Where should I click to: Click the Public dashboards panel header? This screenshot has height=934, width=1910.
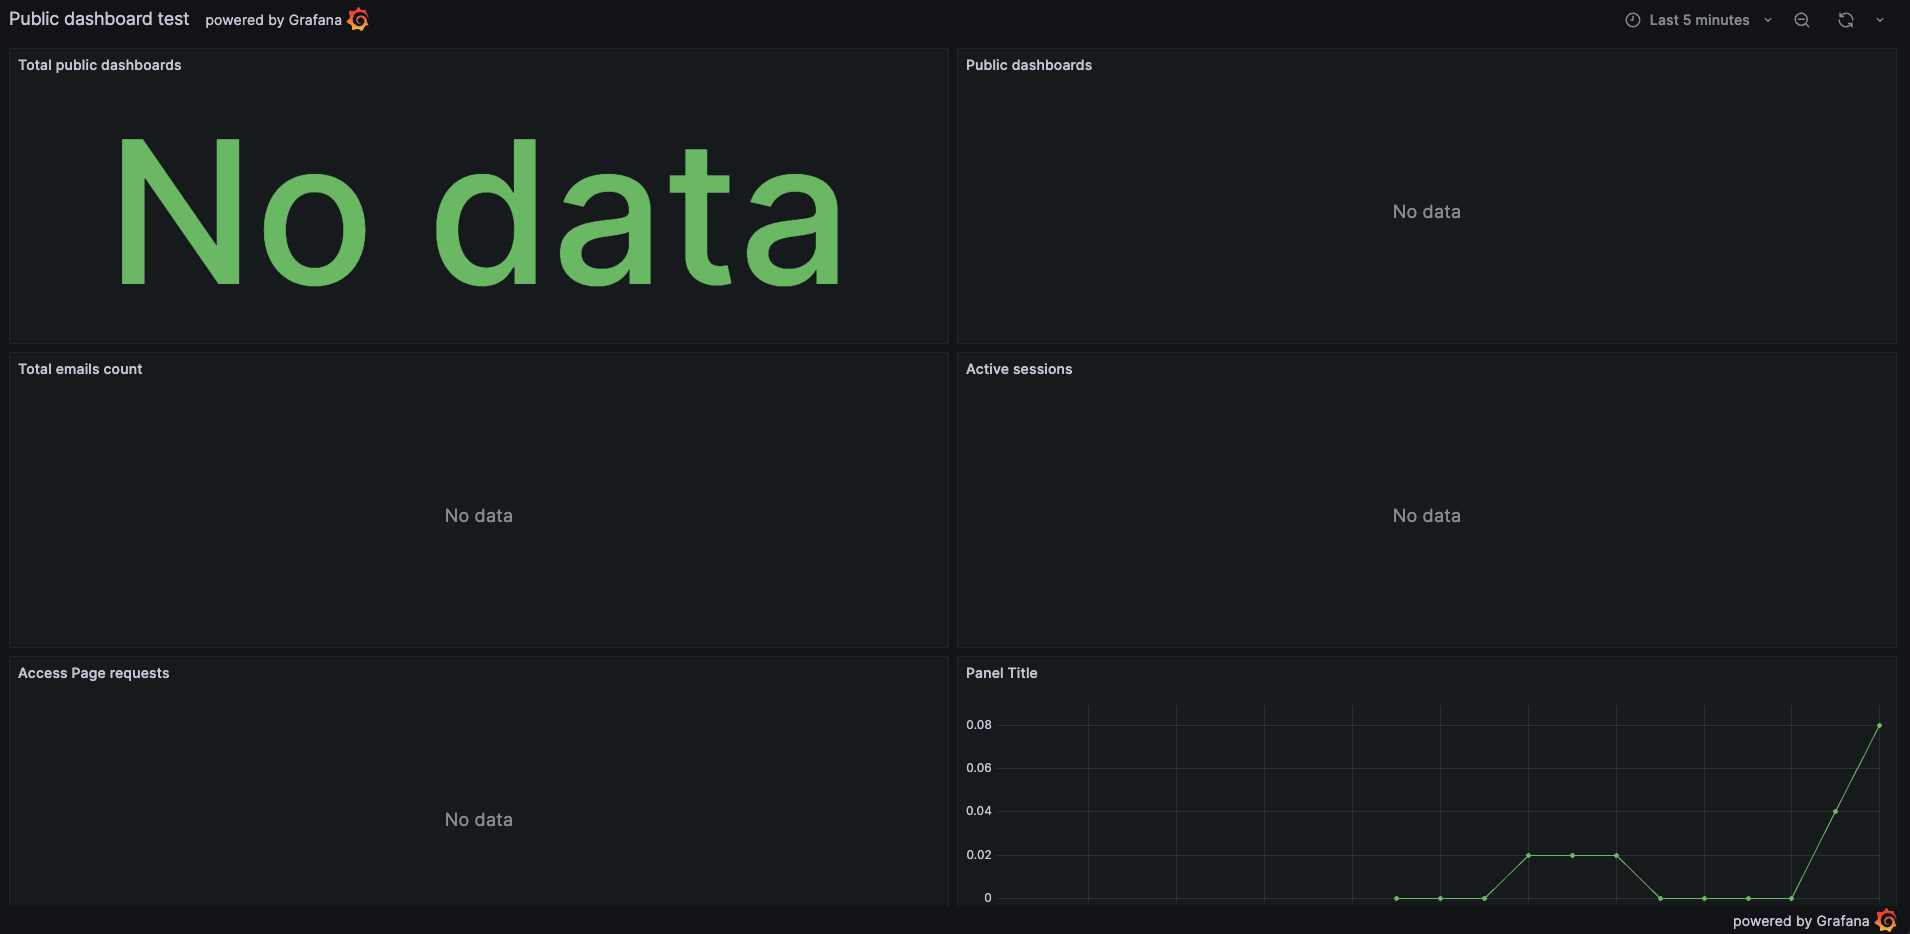point(1028,65)
